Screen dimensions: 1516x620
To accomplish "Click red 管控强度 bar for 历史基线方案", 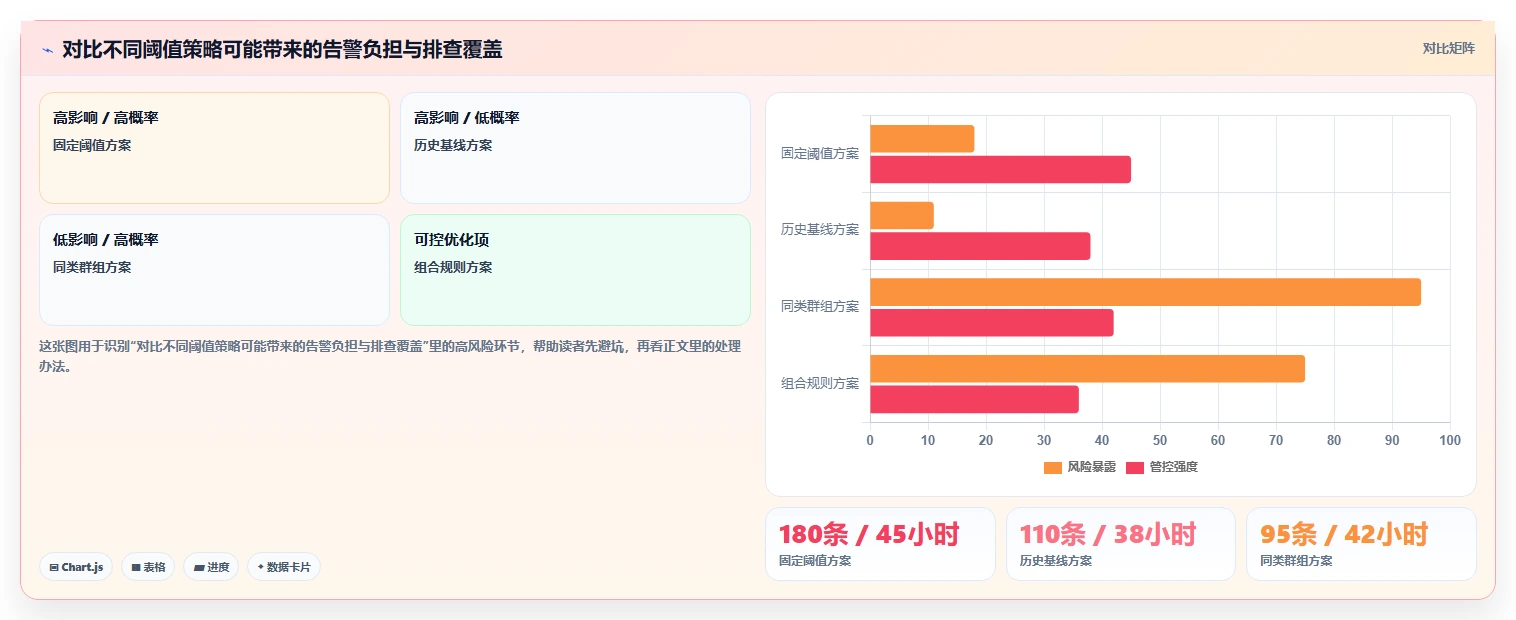I will pyautogui.click(x=980, y=246).
